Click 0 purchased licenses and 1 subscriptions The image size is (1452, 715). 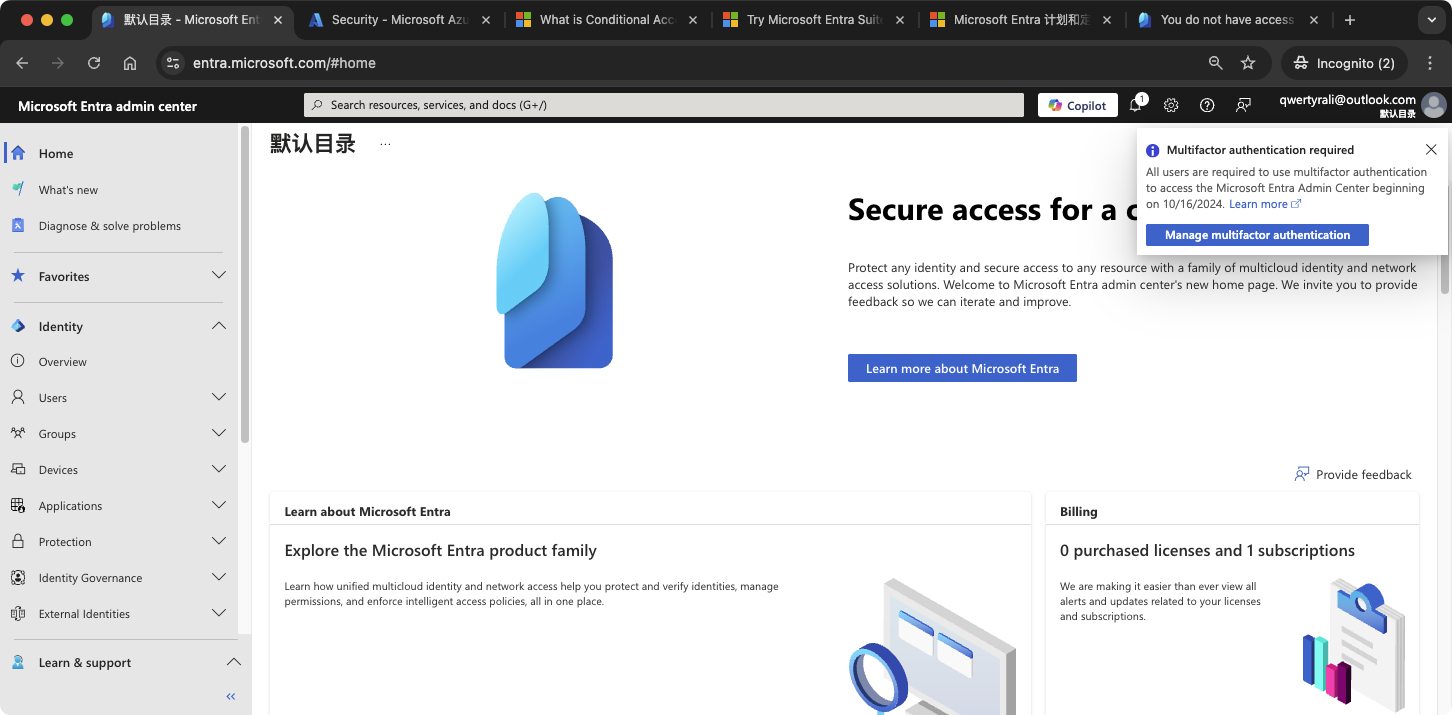1207,550
